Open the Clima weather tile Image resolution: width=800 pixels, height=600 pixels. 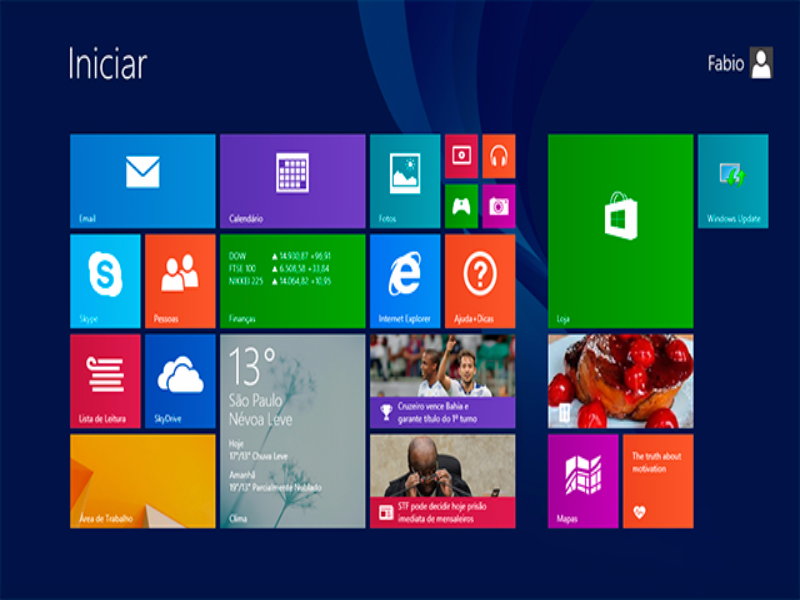tap(293, 431)
